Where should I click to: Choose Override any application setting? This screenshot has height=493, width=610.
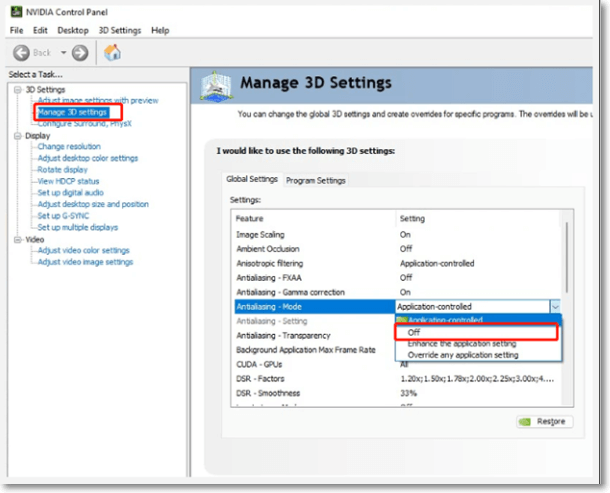(479, 355)
